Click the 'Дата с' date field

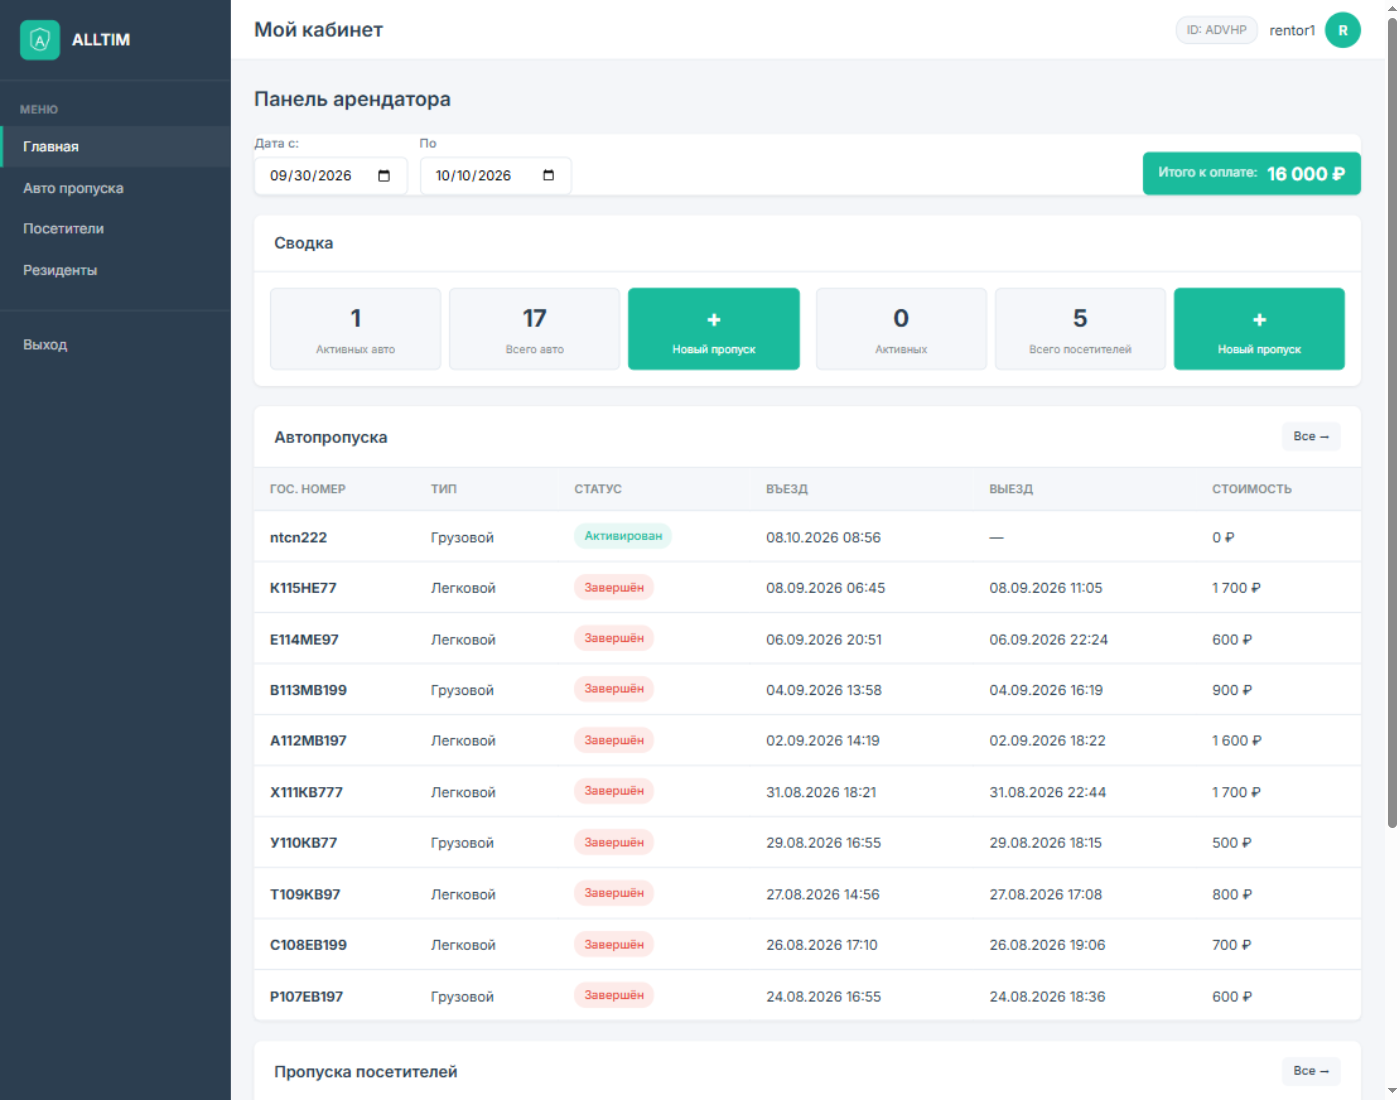[x=331, y=176]
